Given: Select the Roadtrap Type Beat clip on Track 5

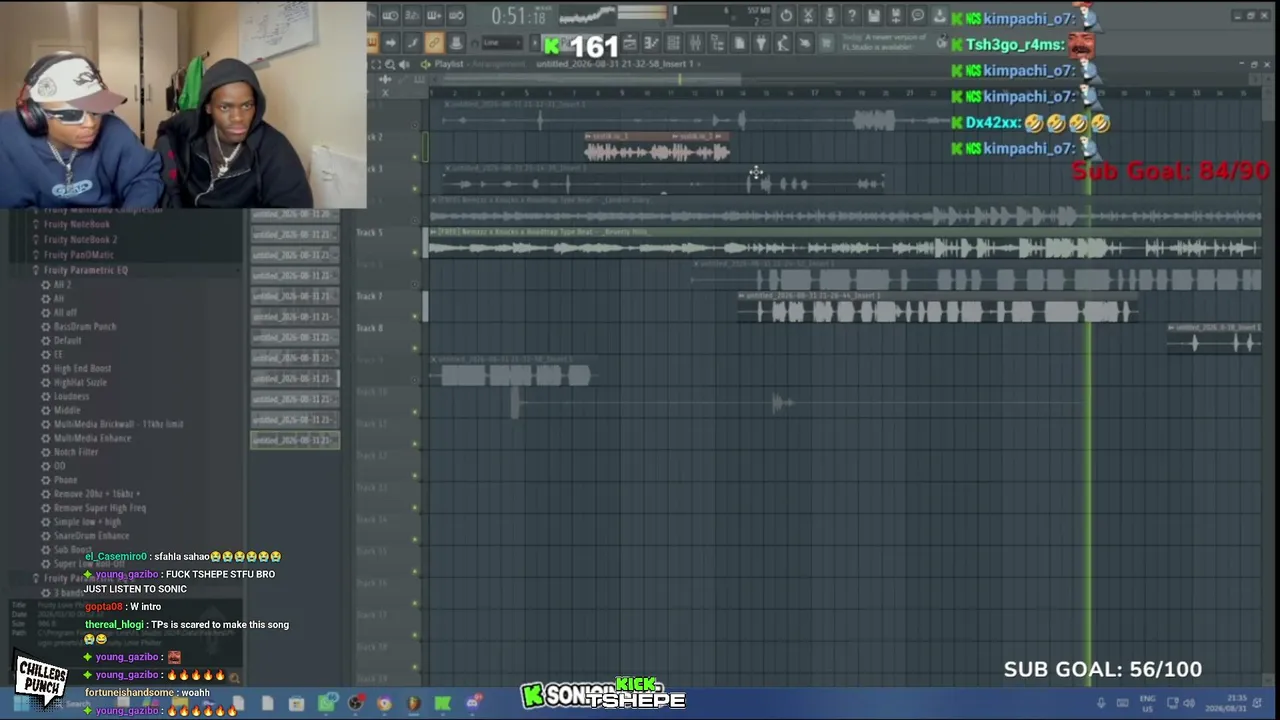Looking at the screenshot, I should tap(845, 243).
